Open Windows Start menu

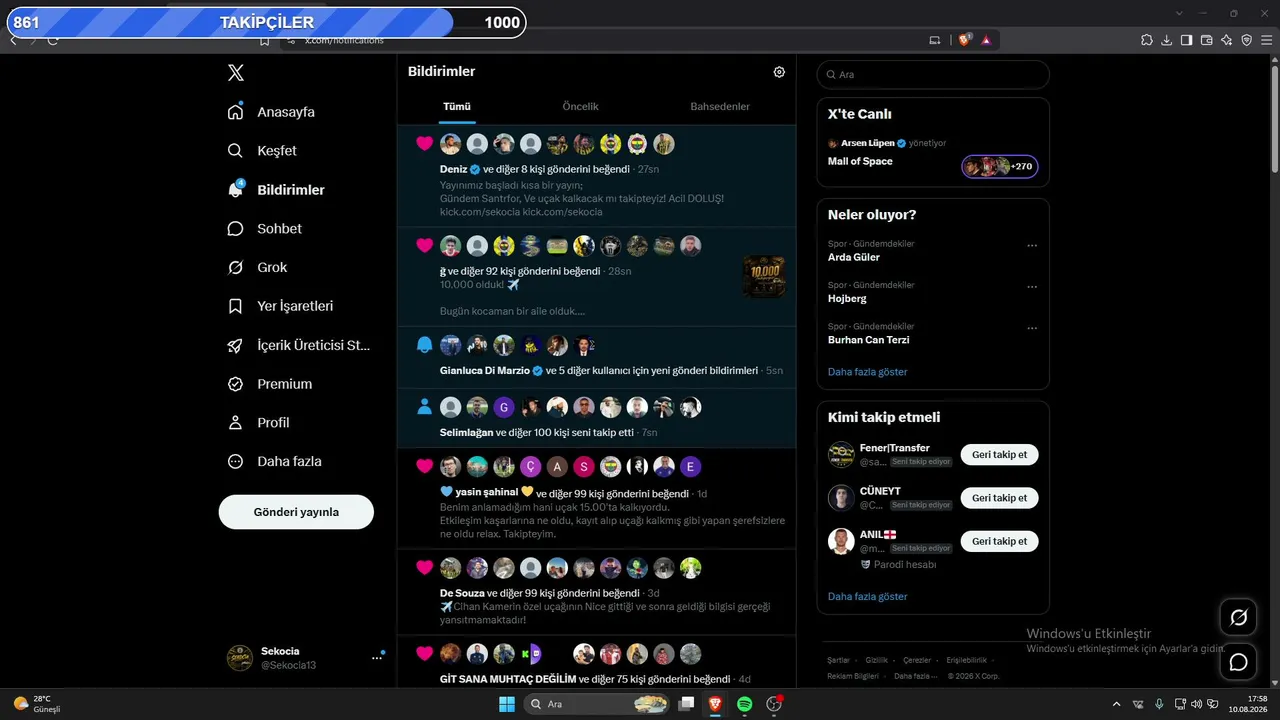(x=507, y=704)
